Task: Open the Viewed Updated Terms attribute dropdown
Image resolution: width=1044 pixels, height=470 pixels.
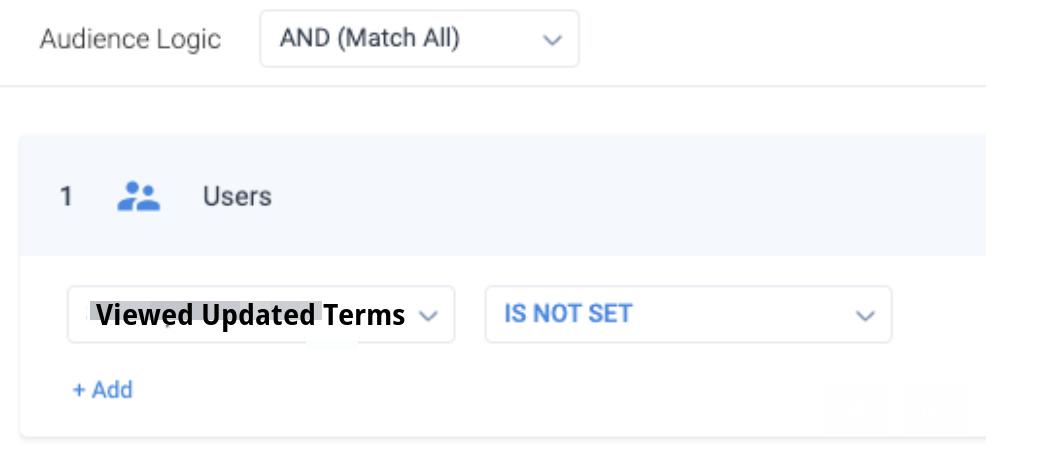Action: (x=261, y=314)
